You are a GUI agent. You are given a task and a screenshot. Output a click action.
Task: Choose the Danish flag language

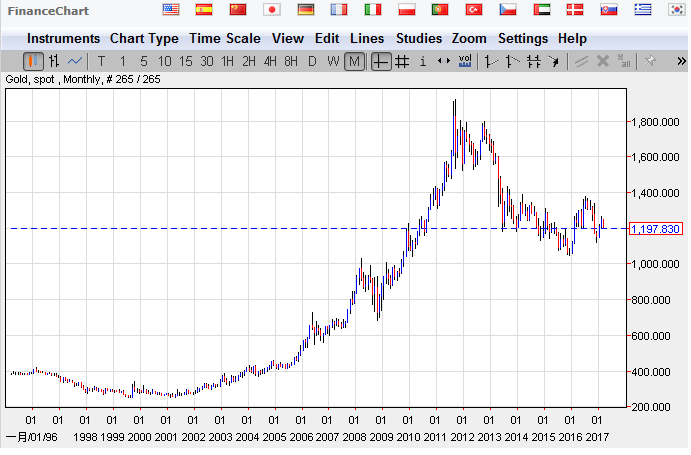(575, 9)
